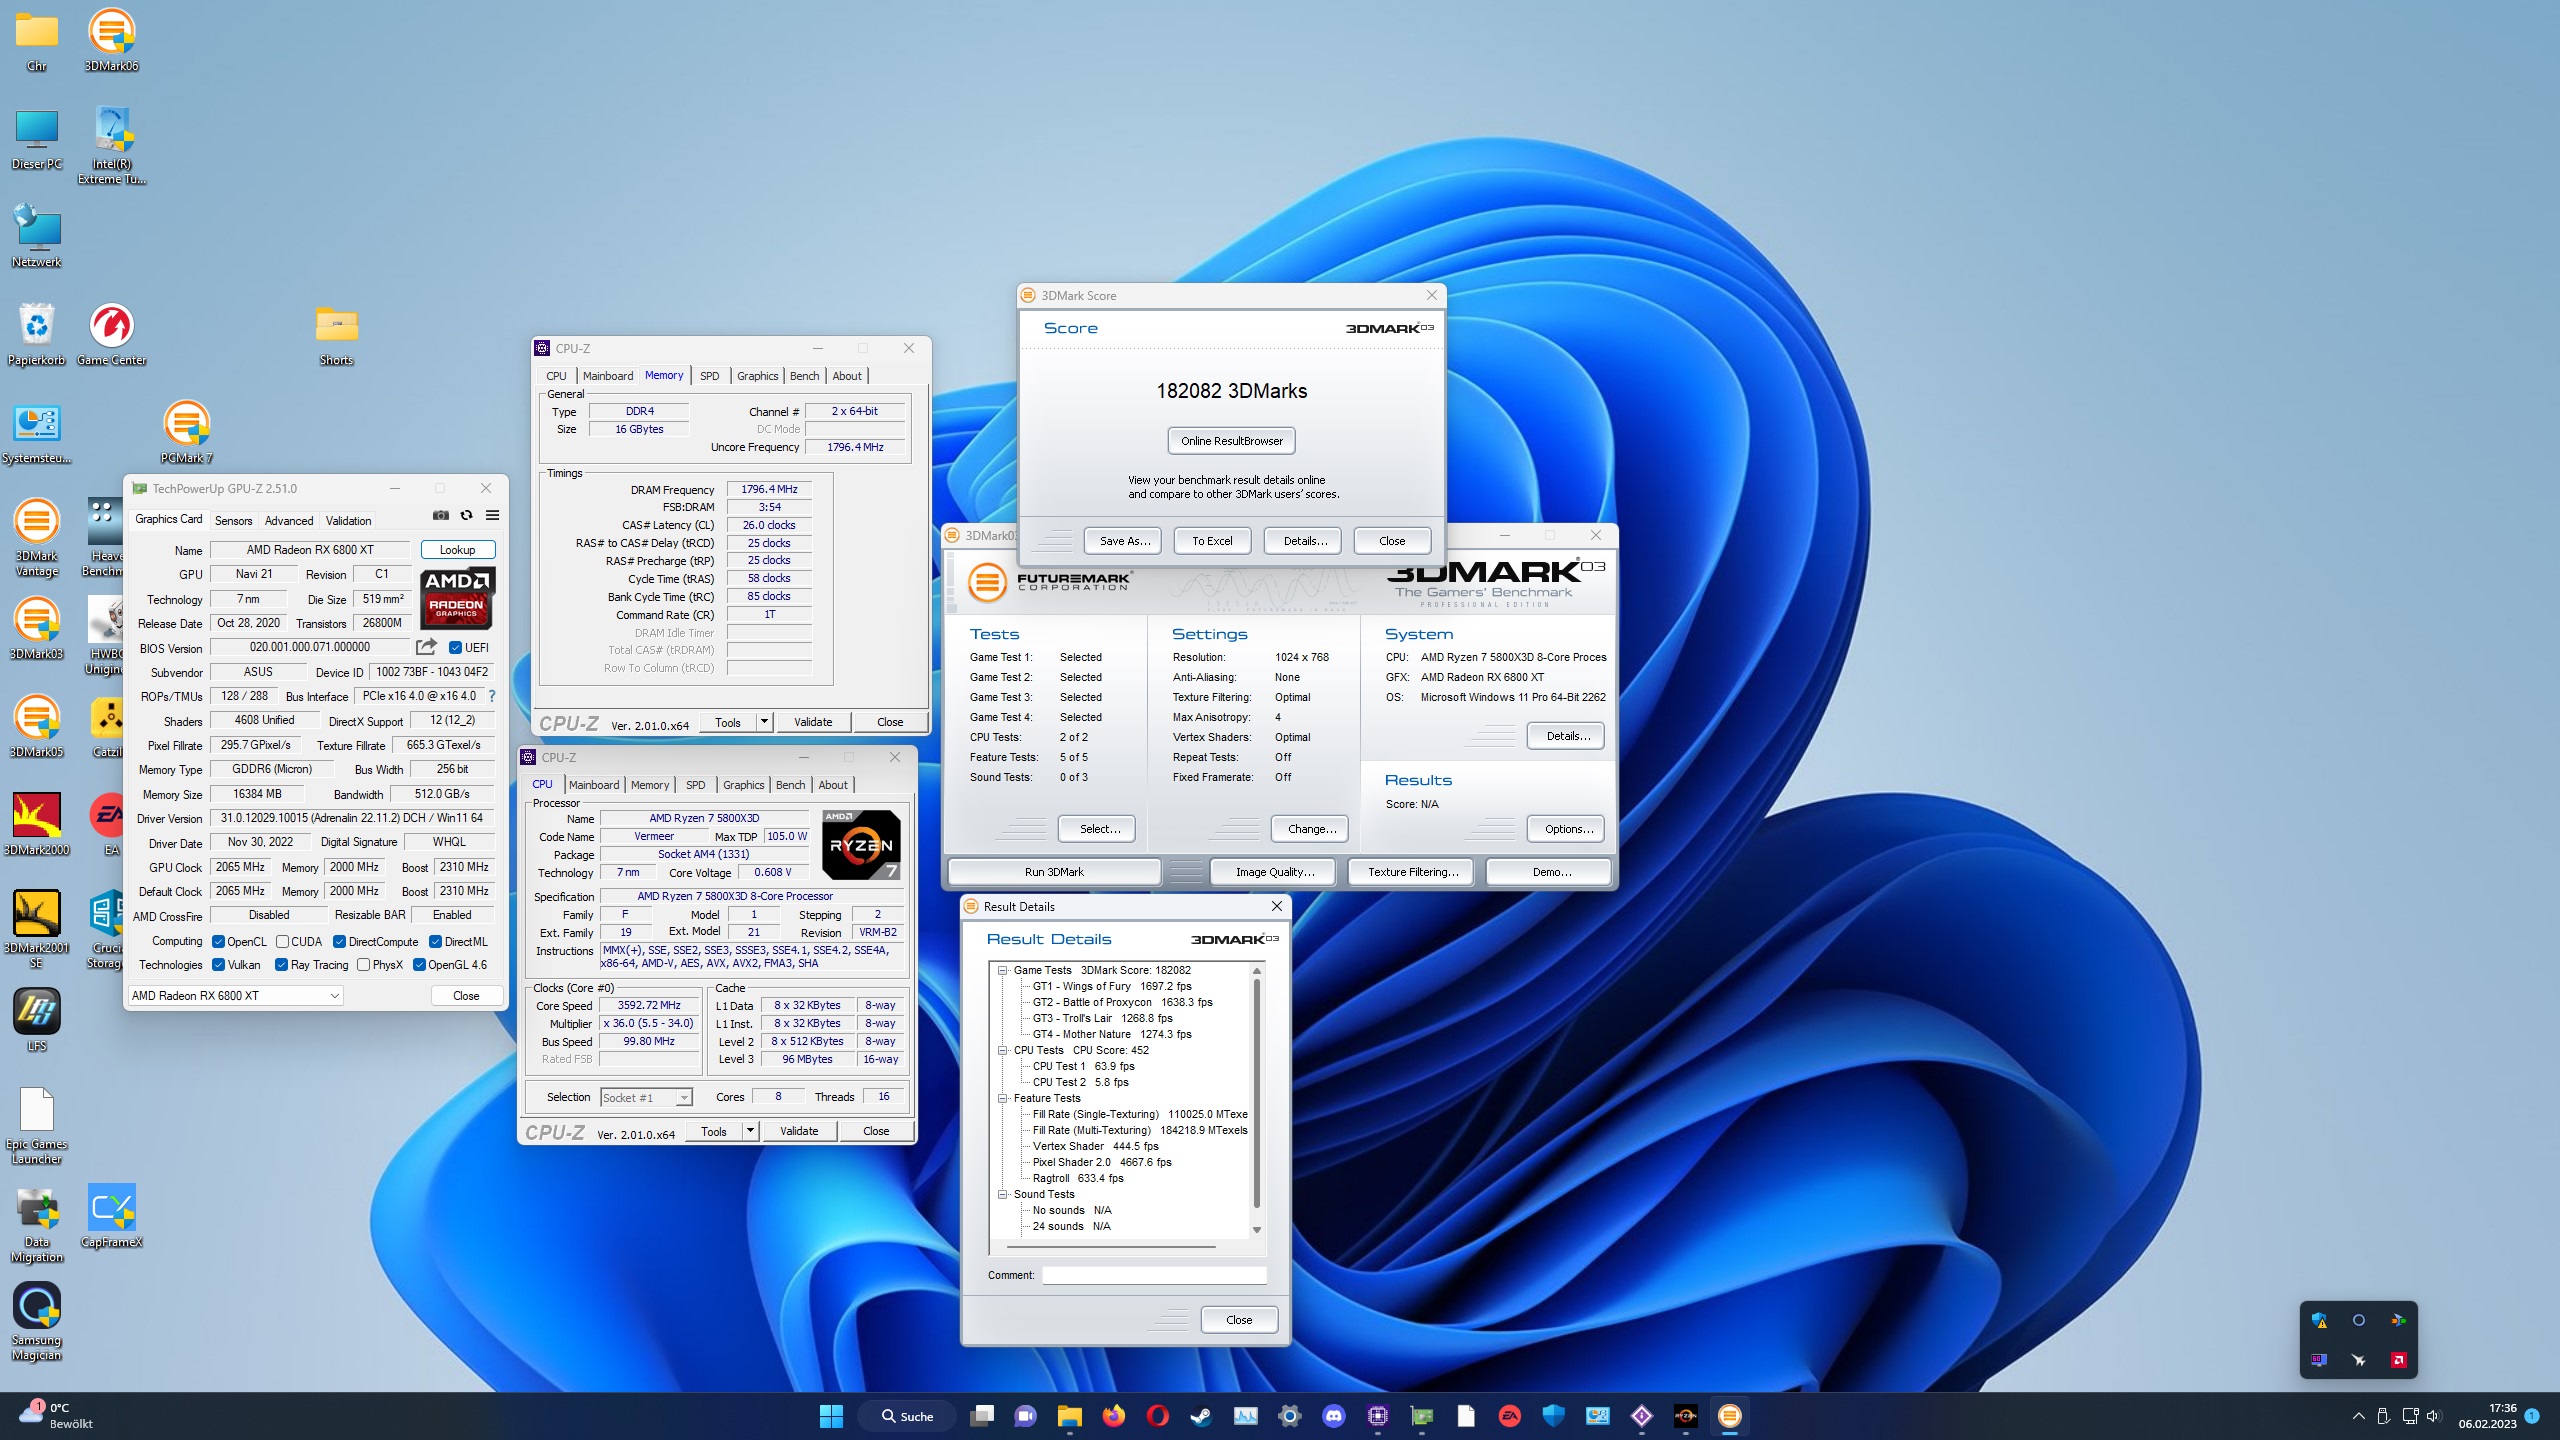Click the AMD tray icon in overflow panel
The image size is (2560, 1440).
[x=2398, y=1359]
